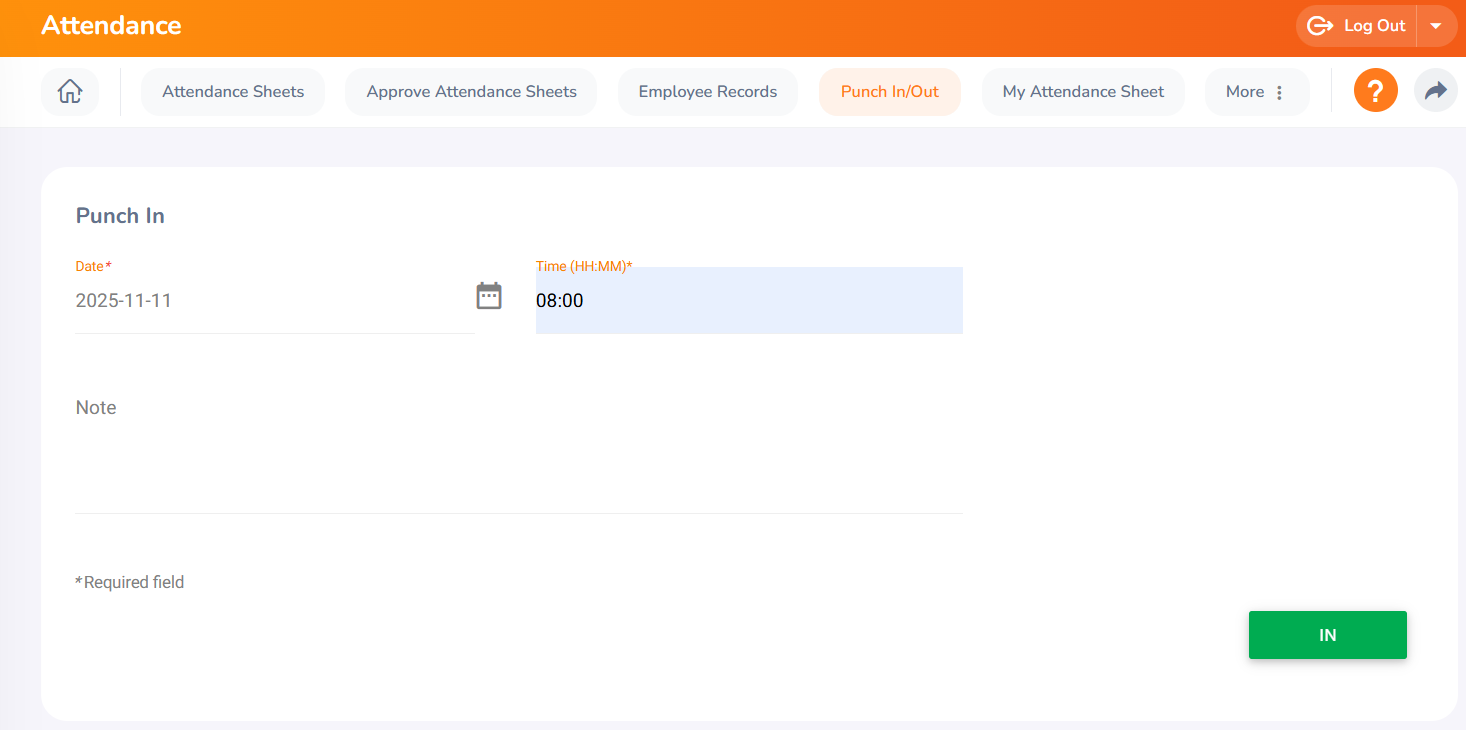Click the share arrow icon
Viewport: 1466px width, 730px height.
pyautogui.click(x=1435, y=92)
